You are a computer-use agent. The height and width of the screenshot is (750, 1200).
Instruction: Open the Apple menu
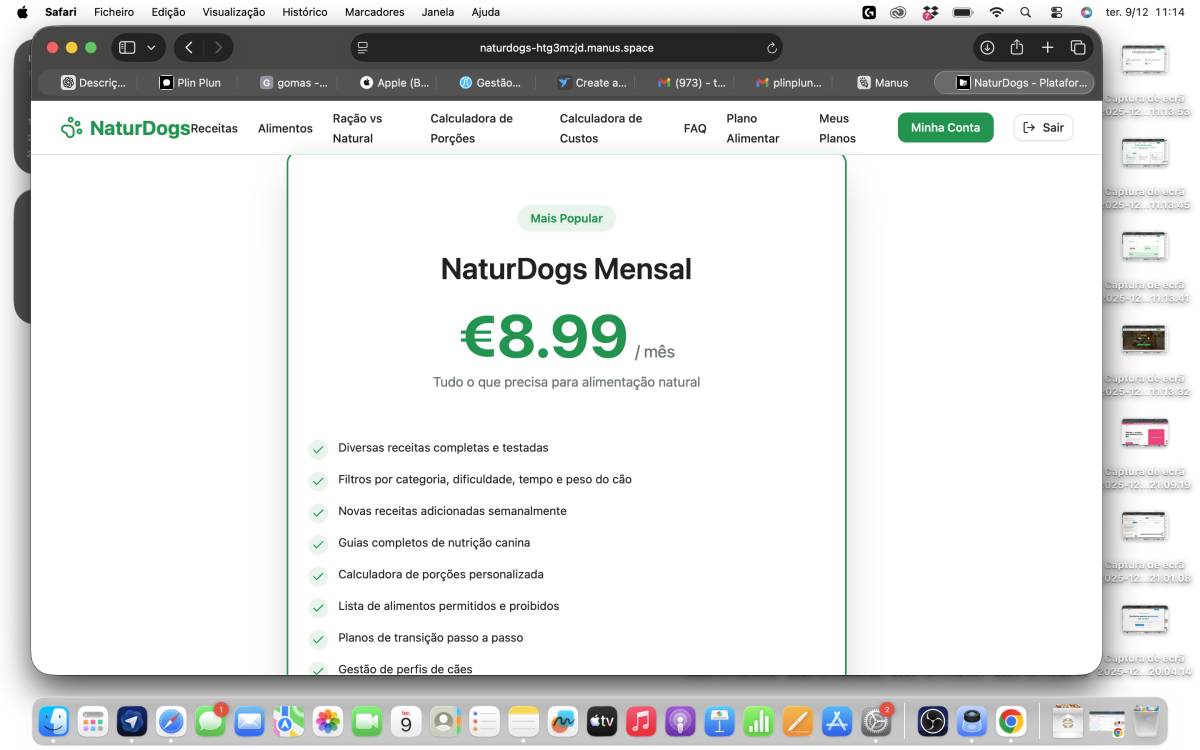23,12
